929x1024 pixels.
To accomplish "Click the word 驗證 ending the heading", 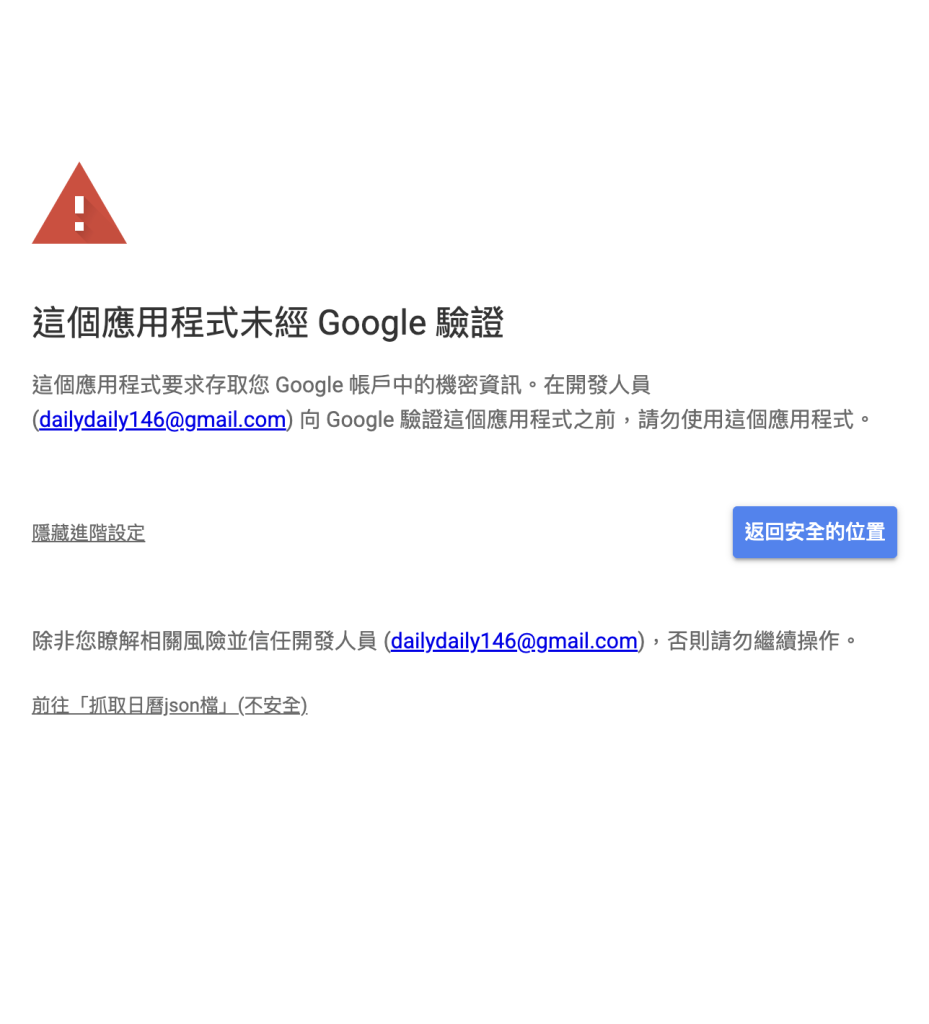I will [x=470, y=323].
